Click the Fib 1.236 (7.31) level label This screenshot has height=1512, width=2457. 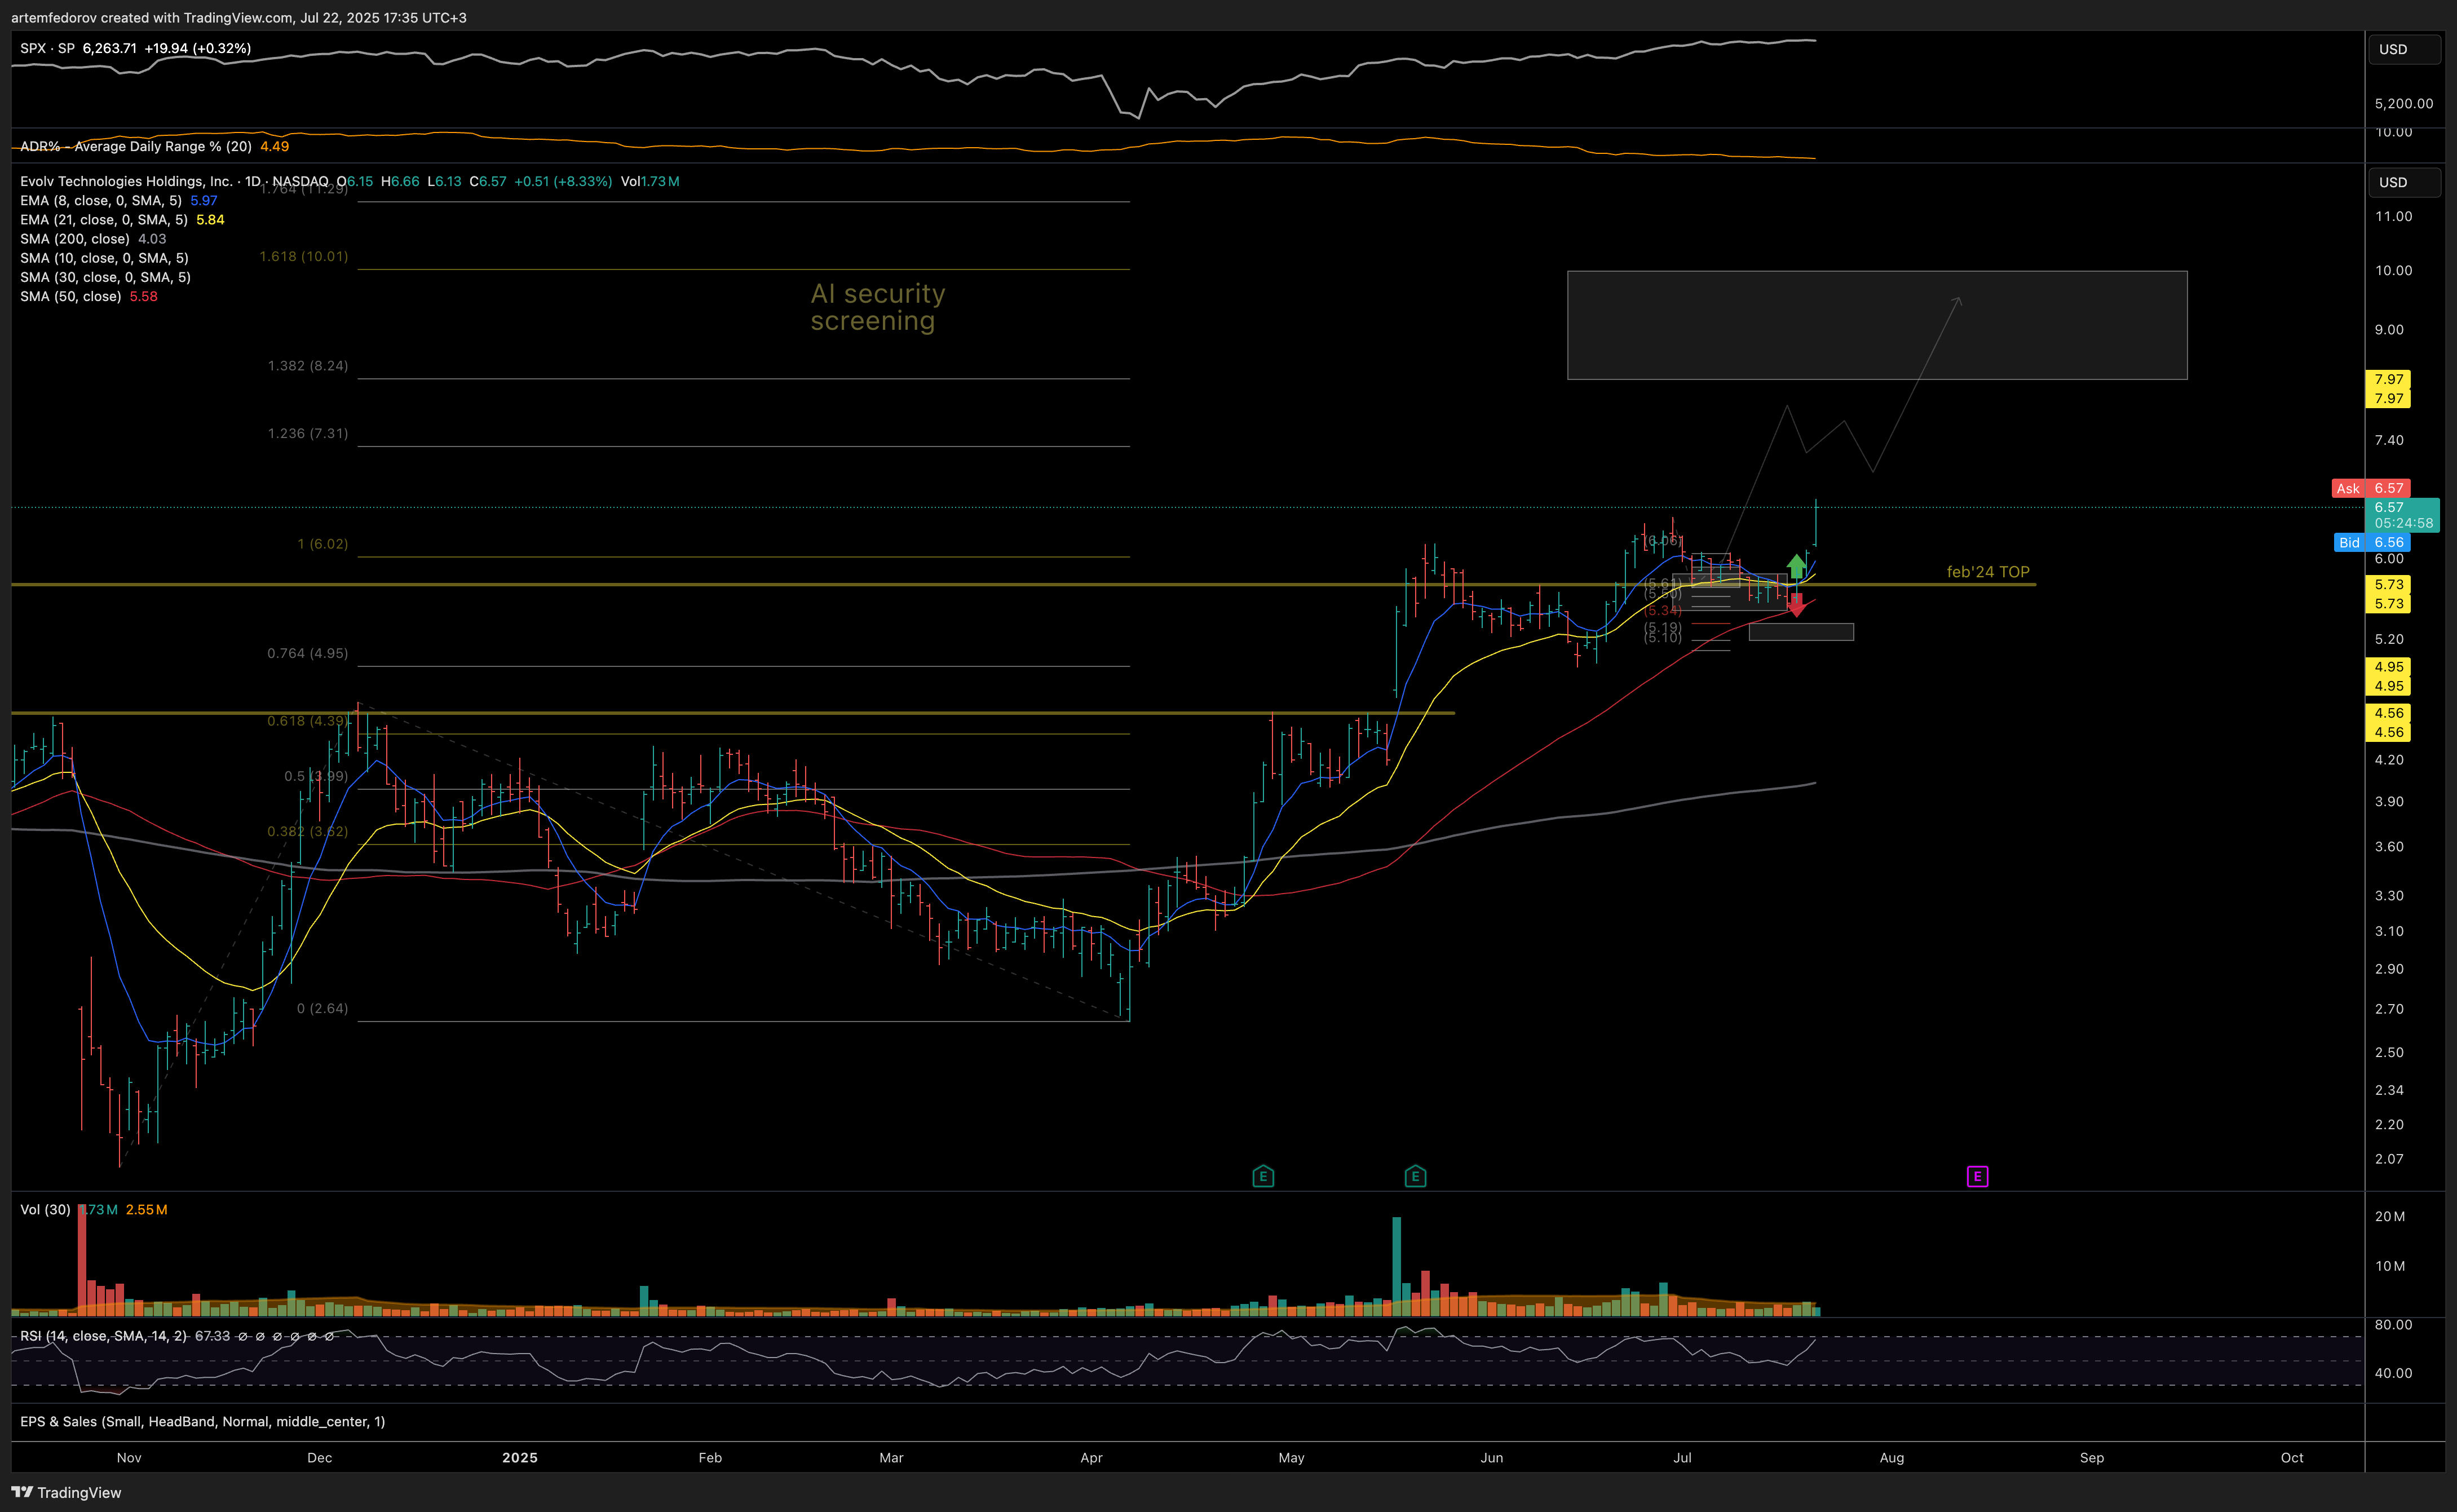(308, 433)
